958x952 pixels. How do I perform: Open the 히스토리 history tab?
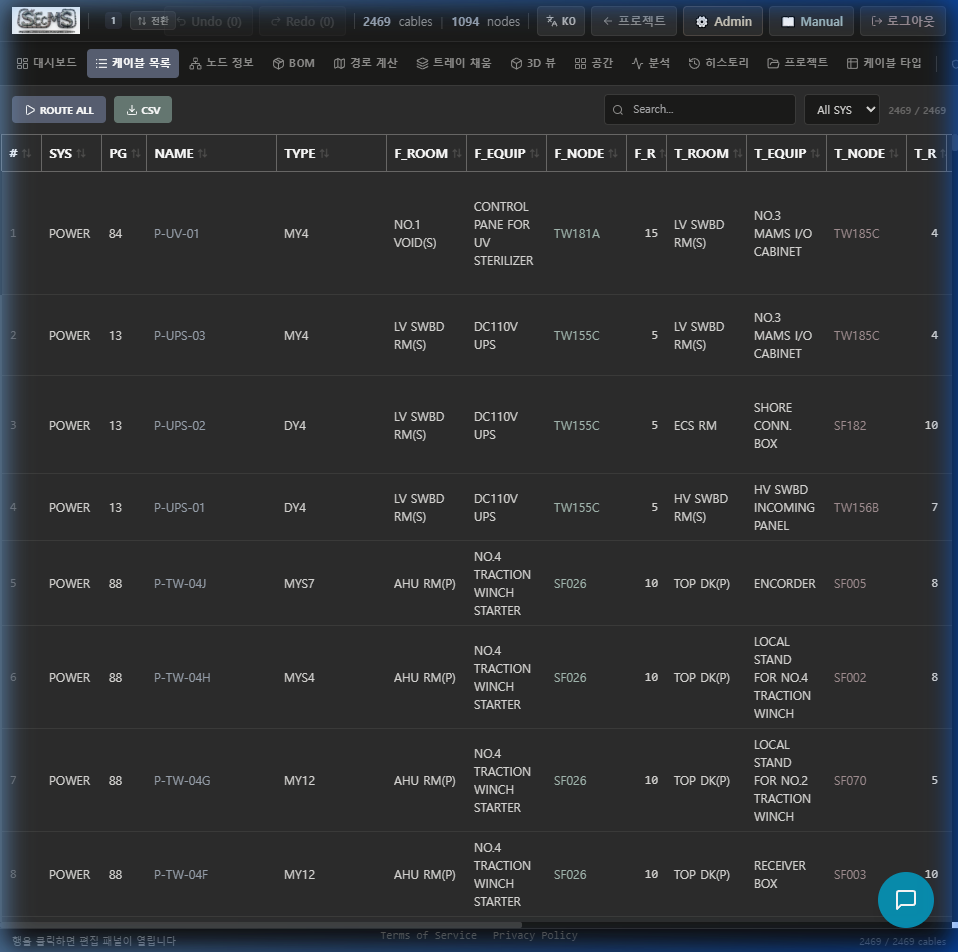[718, 63]
